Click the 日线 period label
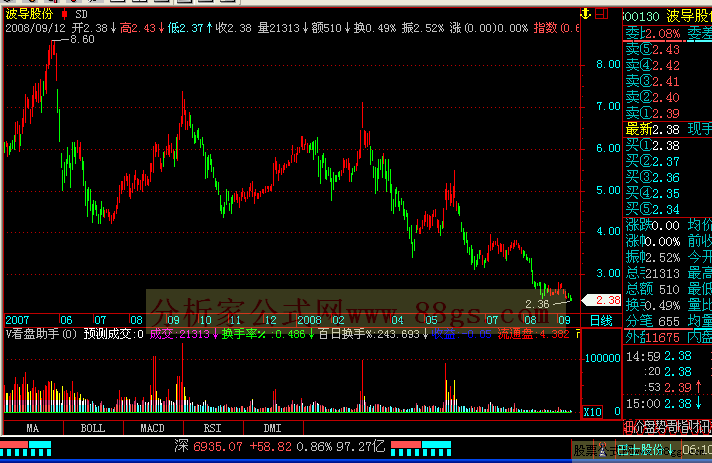712x463 pixels. point(601,321)
